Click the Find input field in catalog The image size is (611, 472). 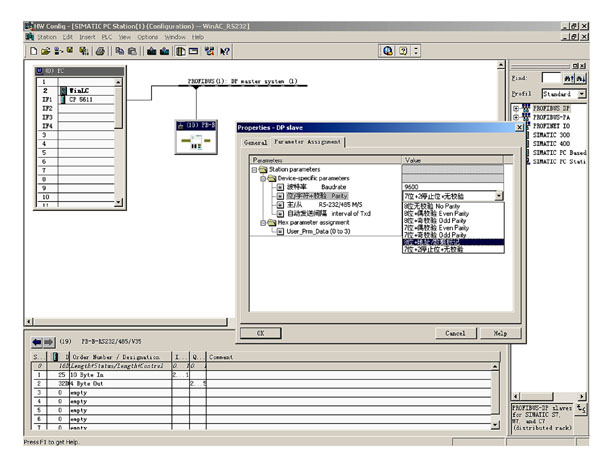[551, 78]
